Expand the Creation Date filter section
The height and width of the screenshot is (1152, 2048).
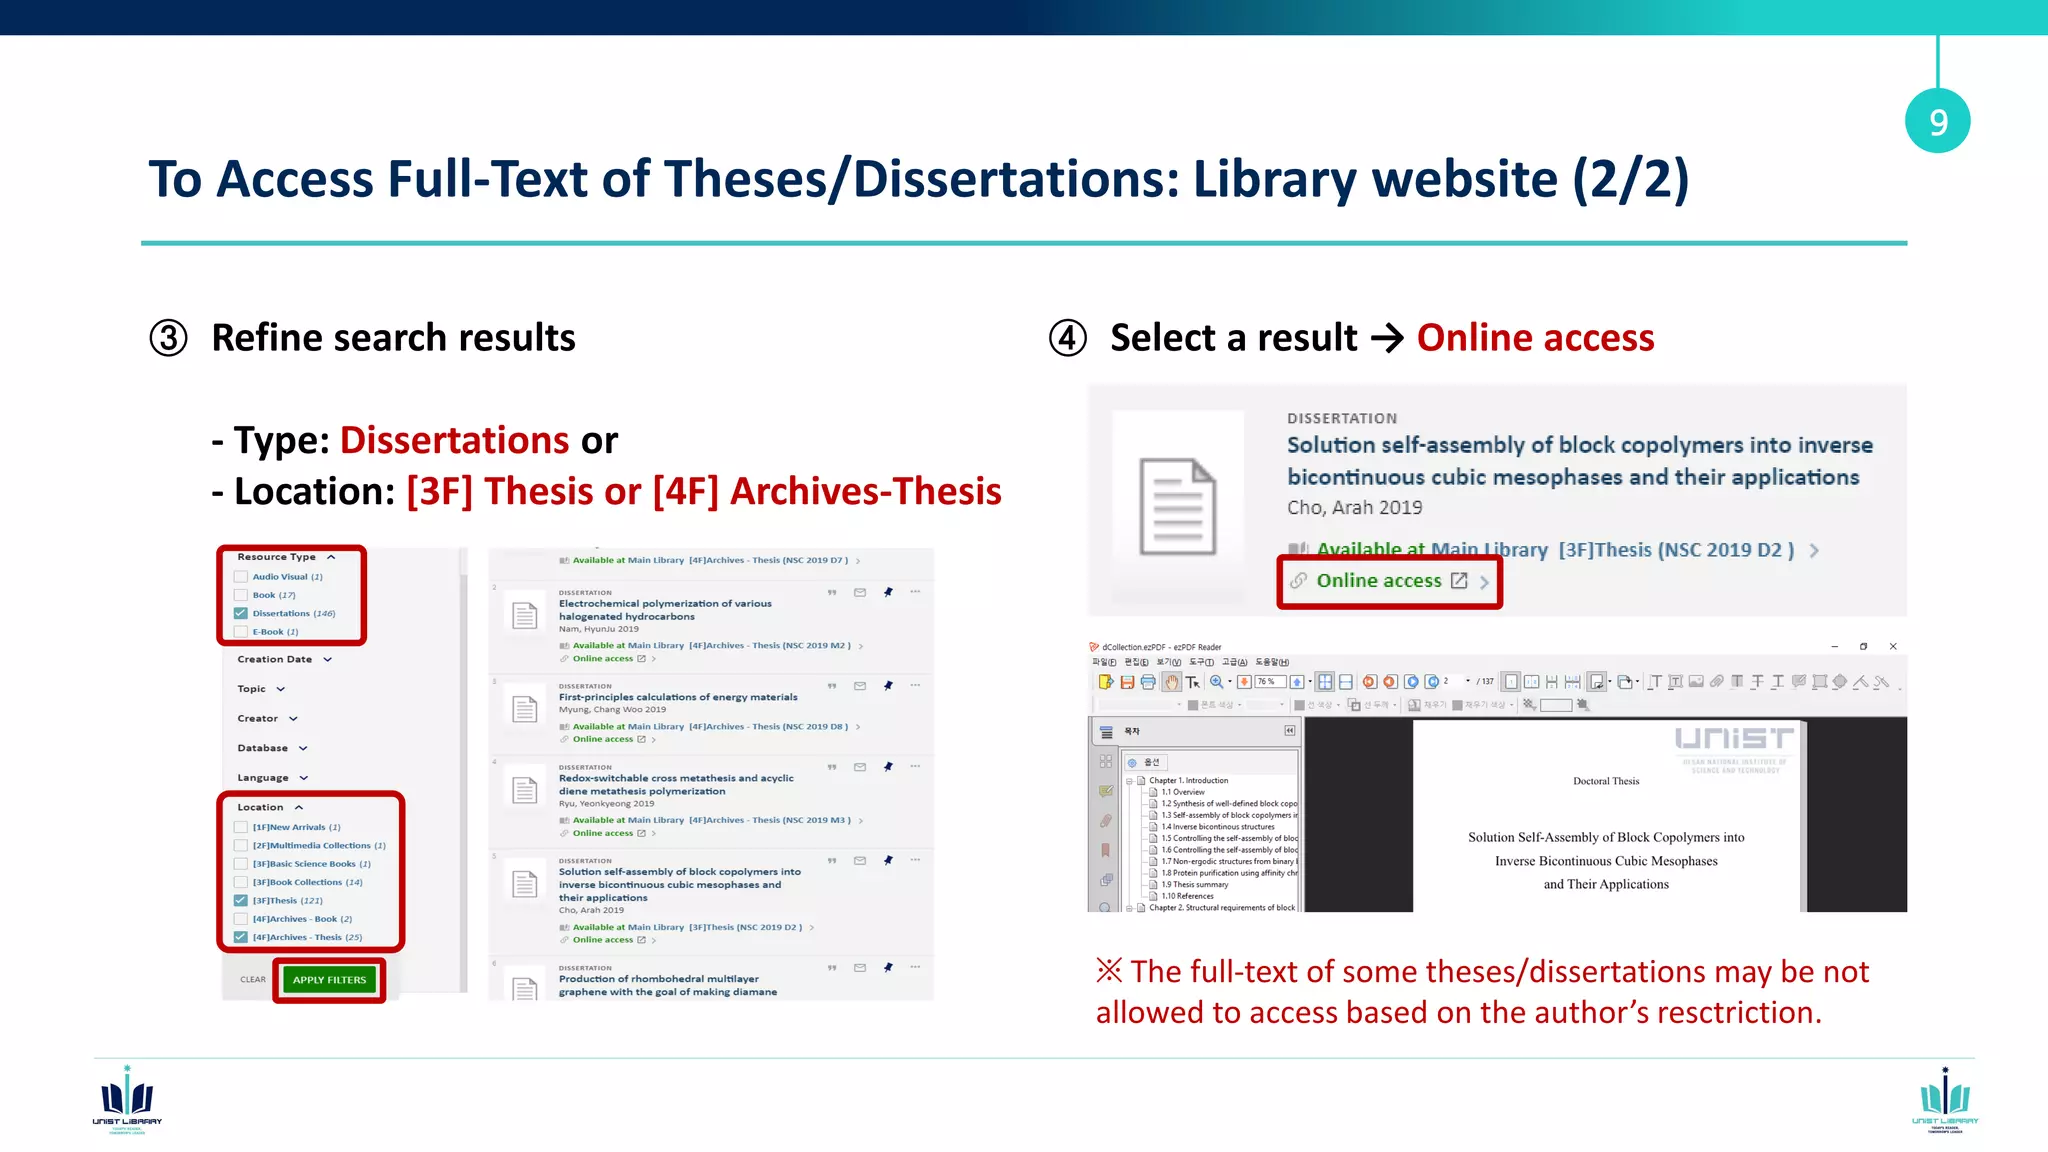pos(328,660)
